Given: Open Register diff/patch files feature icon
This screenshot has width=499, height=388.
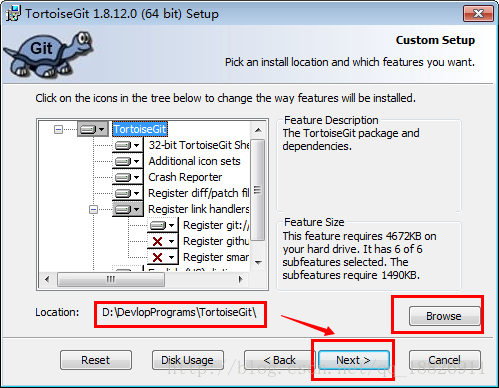Looking at the screenshot, I should point(127,193).
